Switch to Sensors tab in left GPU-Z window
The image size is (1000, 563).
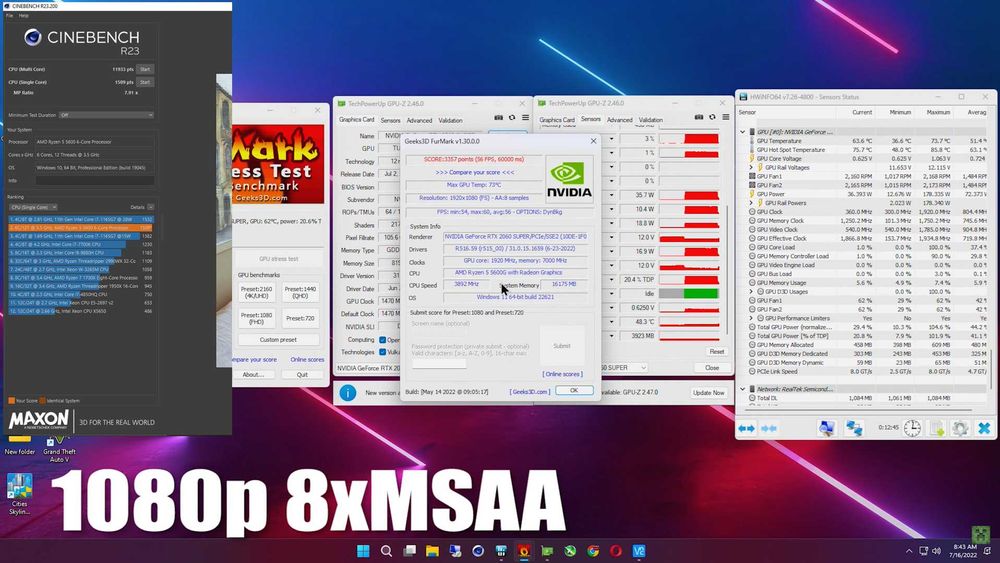[x=391, y=121]
